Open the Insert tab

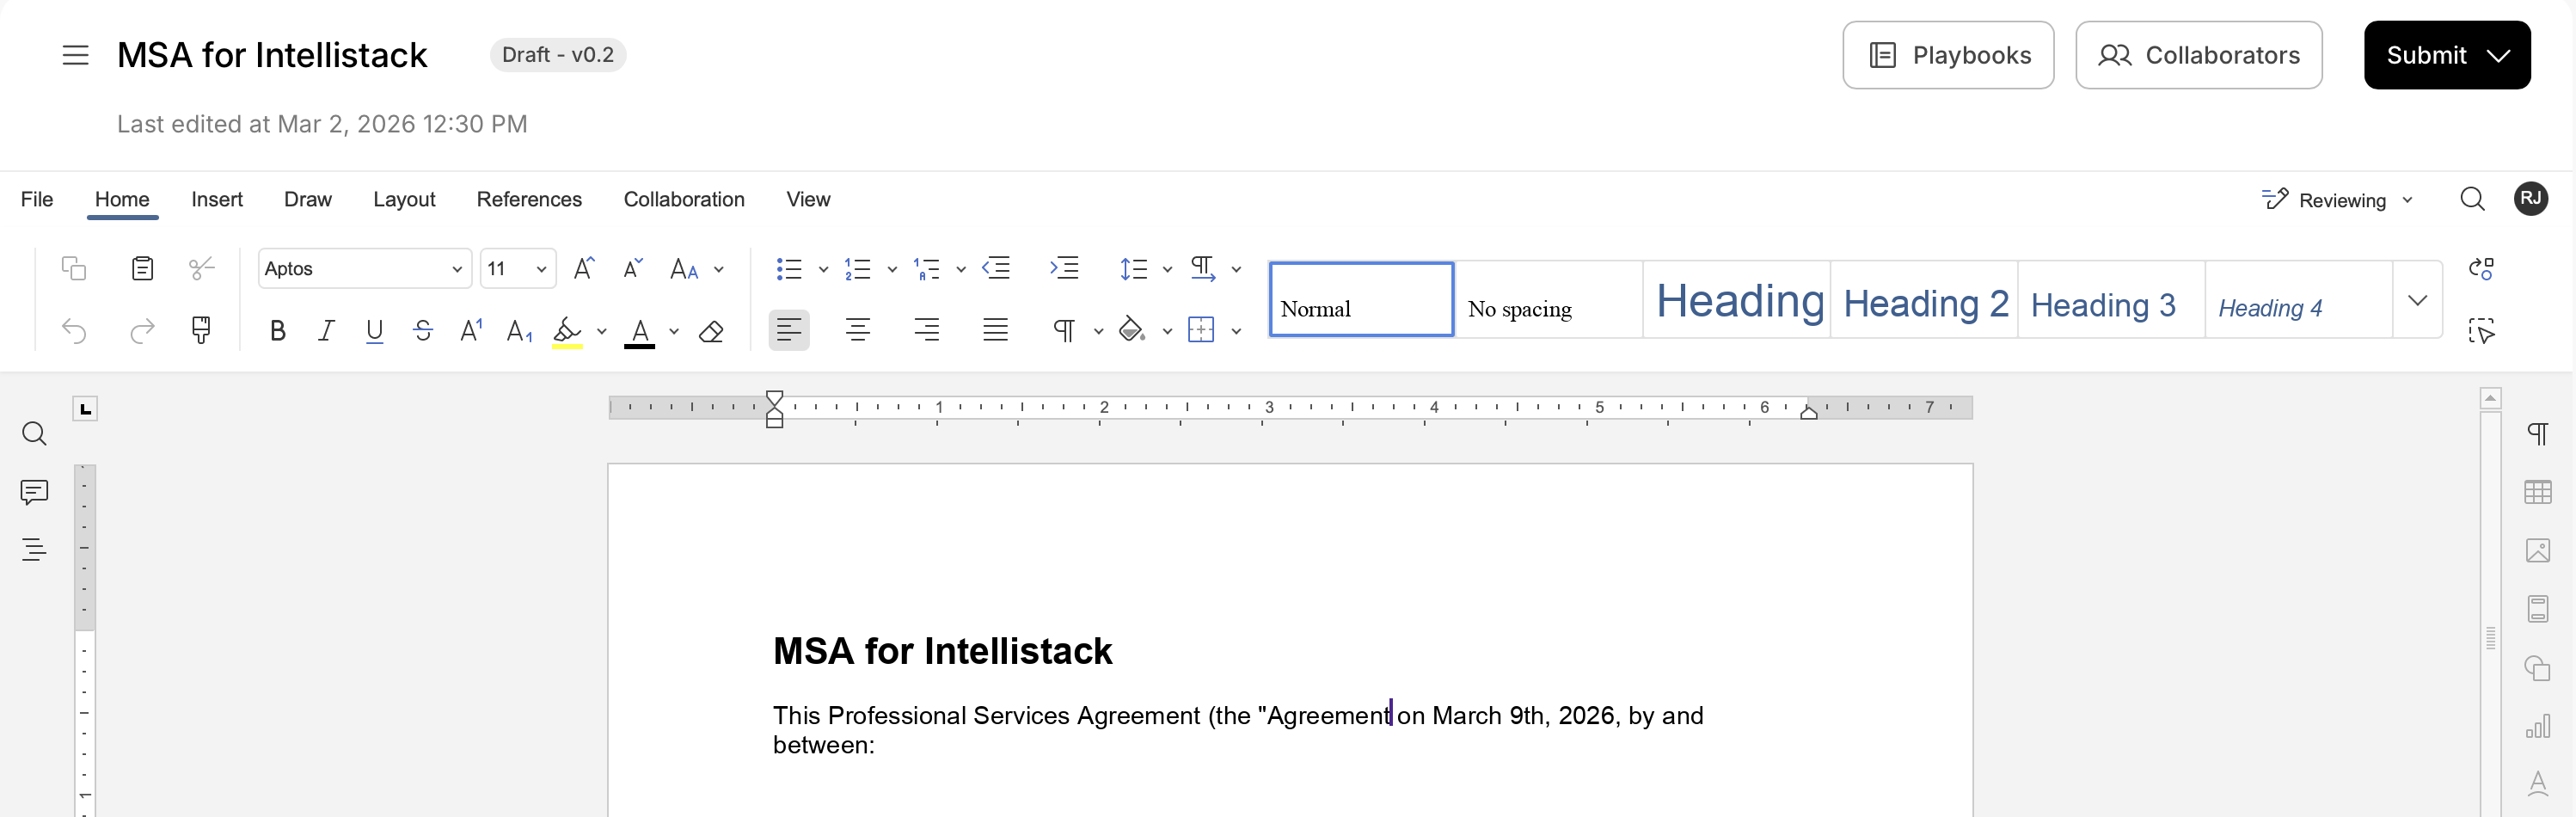217,199
